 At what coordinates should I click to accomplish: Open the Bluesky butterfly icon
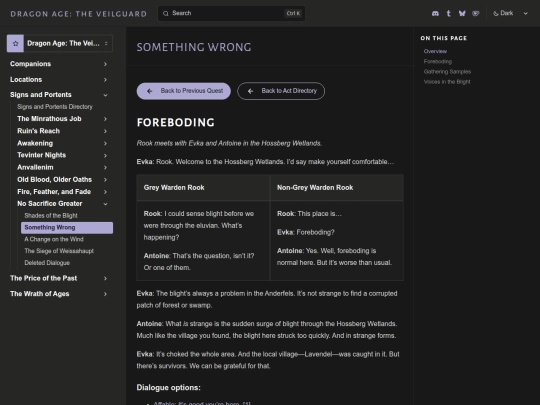[x=462, y=13]
